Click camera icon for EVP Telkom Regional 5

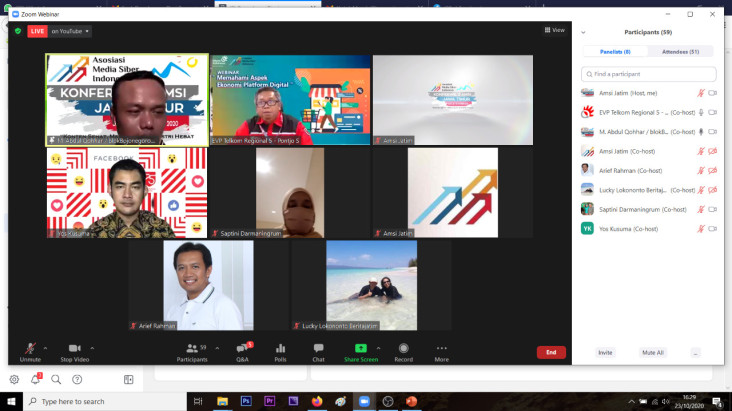[712, 113]
